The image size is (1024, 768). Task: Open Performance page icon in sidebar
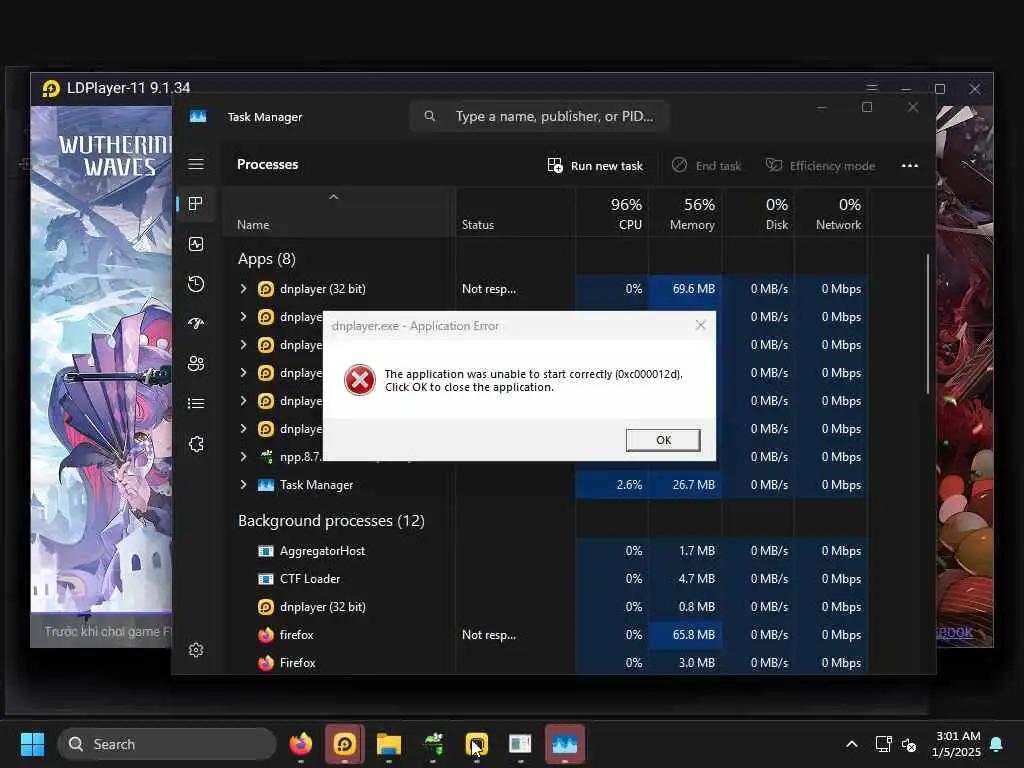pos(196,244)
